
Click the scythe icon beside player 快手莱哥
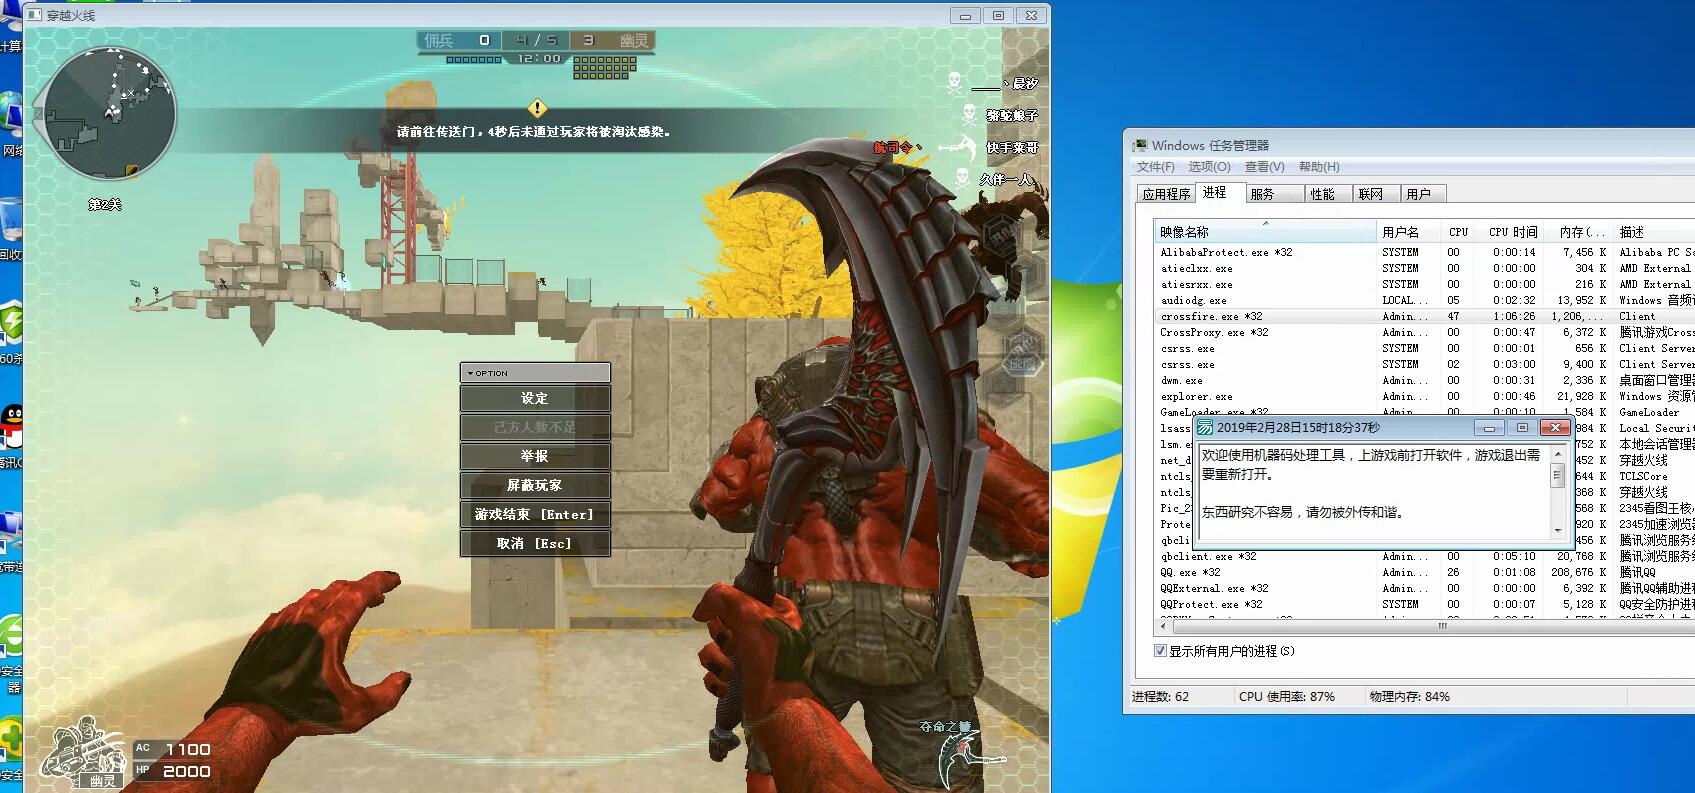957,148
